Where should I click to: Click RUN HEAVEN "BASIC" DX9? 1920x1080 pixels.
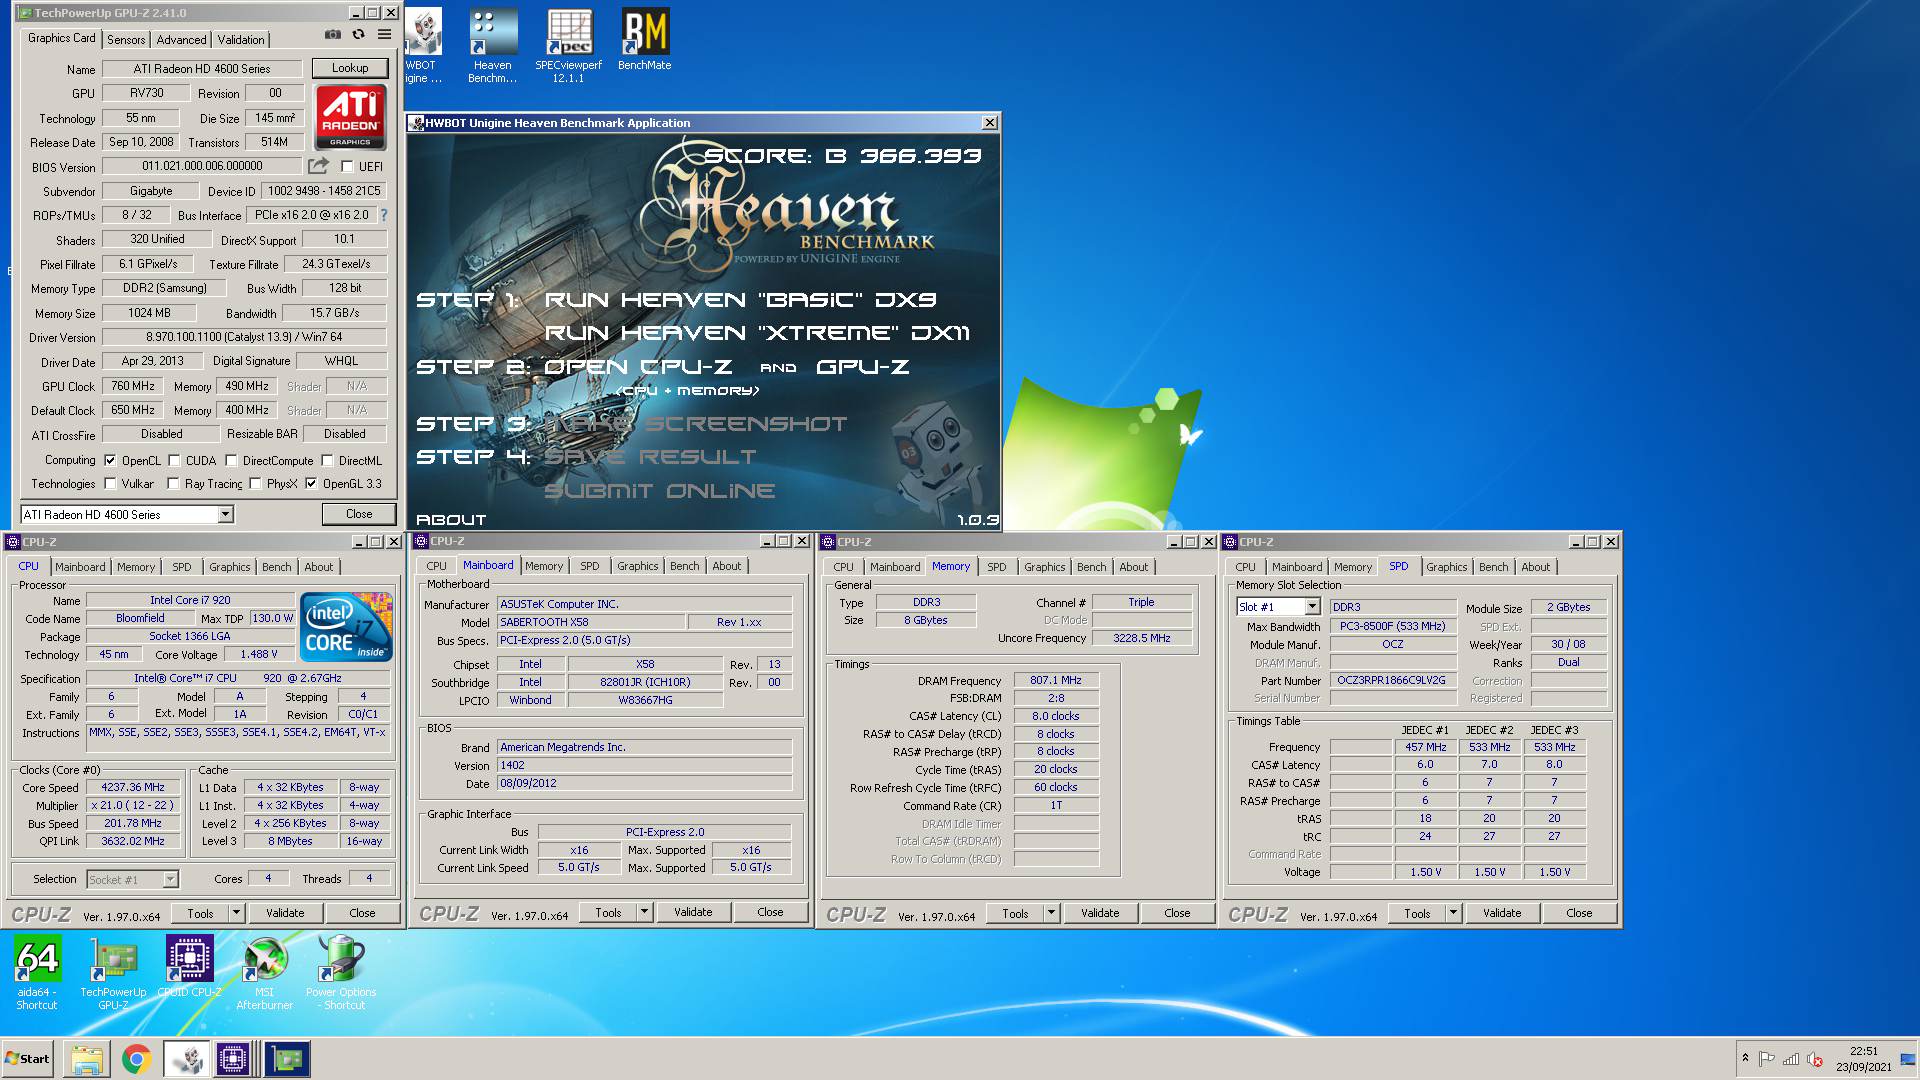pos(740,300)
